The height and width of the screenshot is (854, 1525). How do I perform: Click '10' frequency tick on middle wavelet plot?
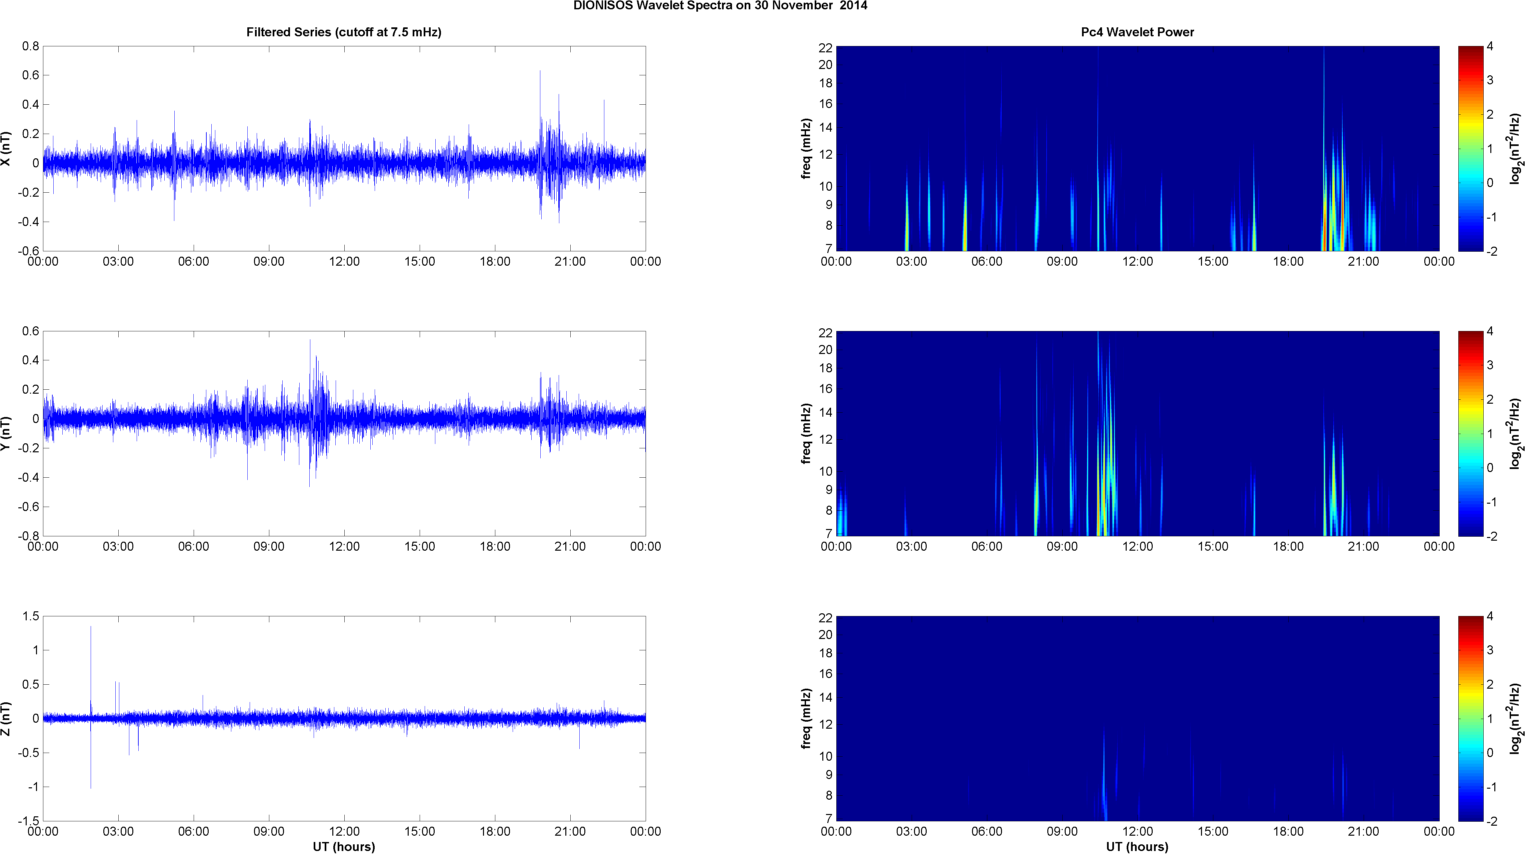(826, 471)
